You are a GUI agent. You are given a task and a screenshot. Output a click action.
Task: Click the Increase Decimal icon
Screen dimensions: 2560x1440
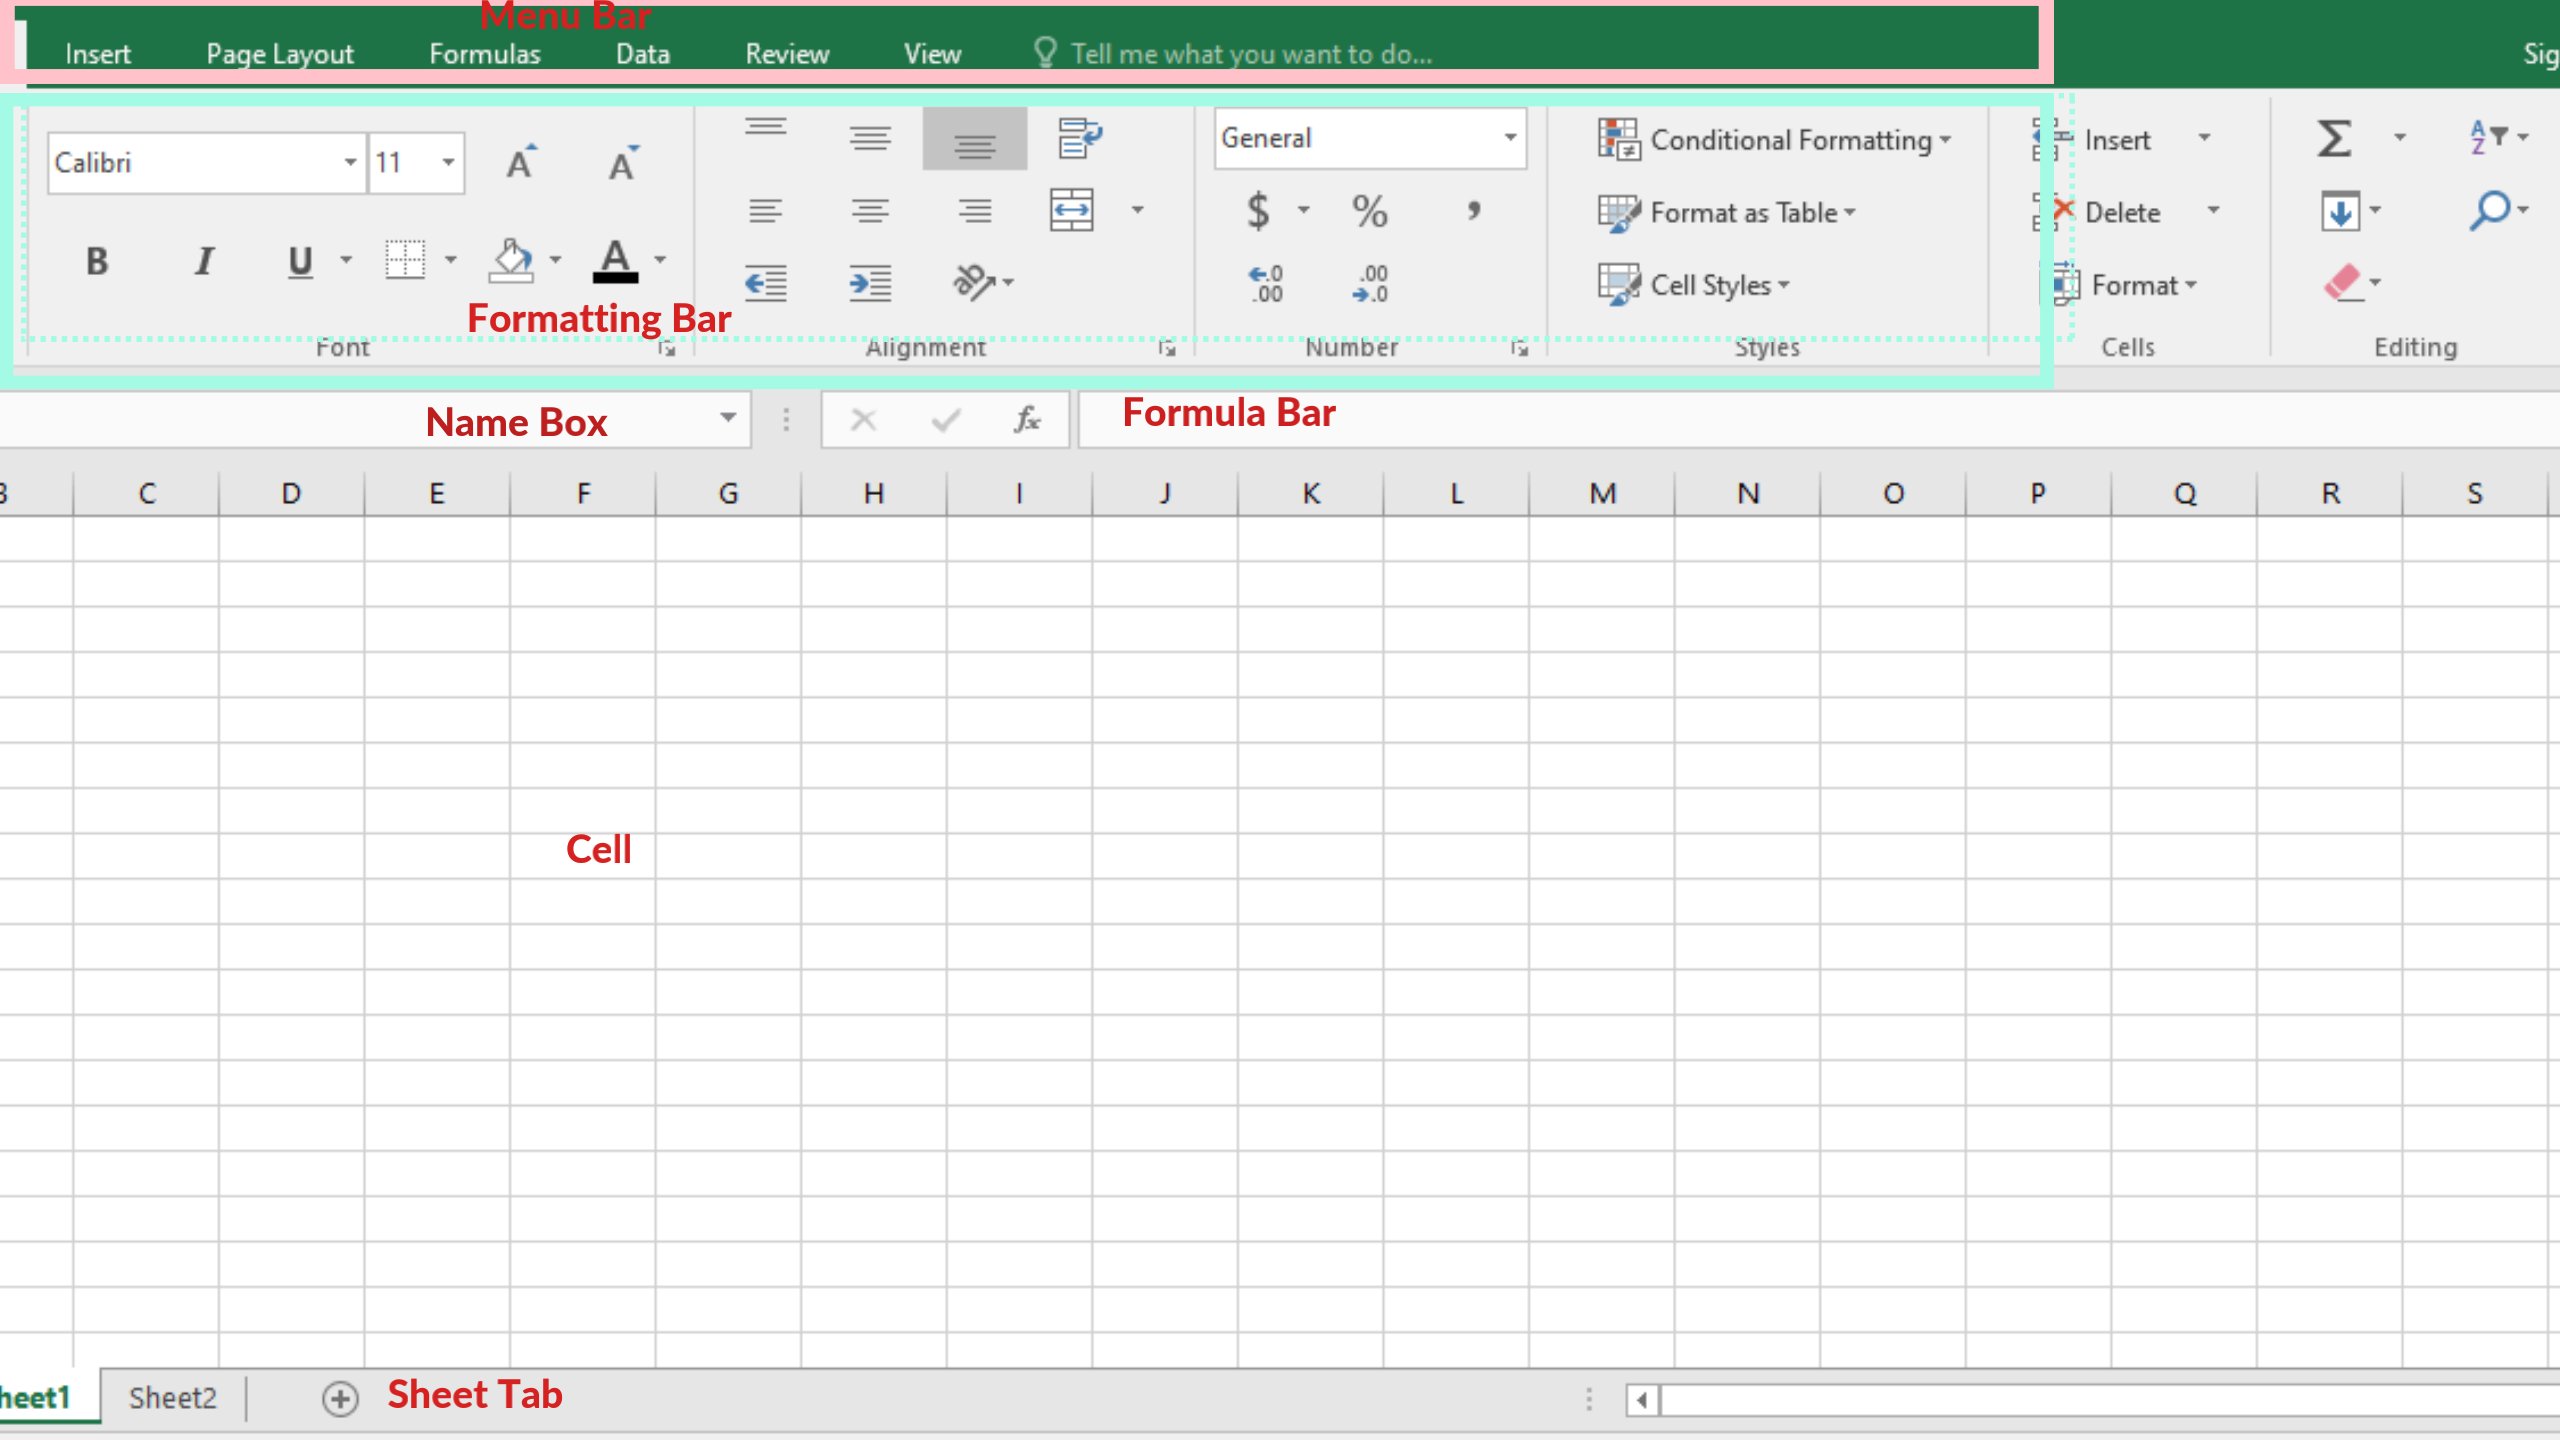1265,284
